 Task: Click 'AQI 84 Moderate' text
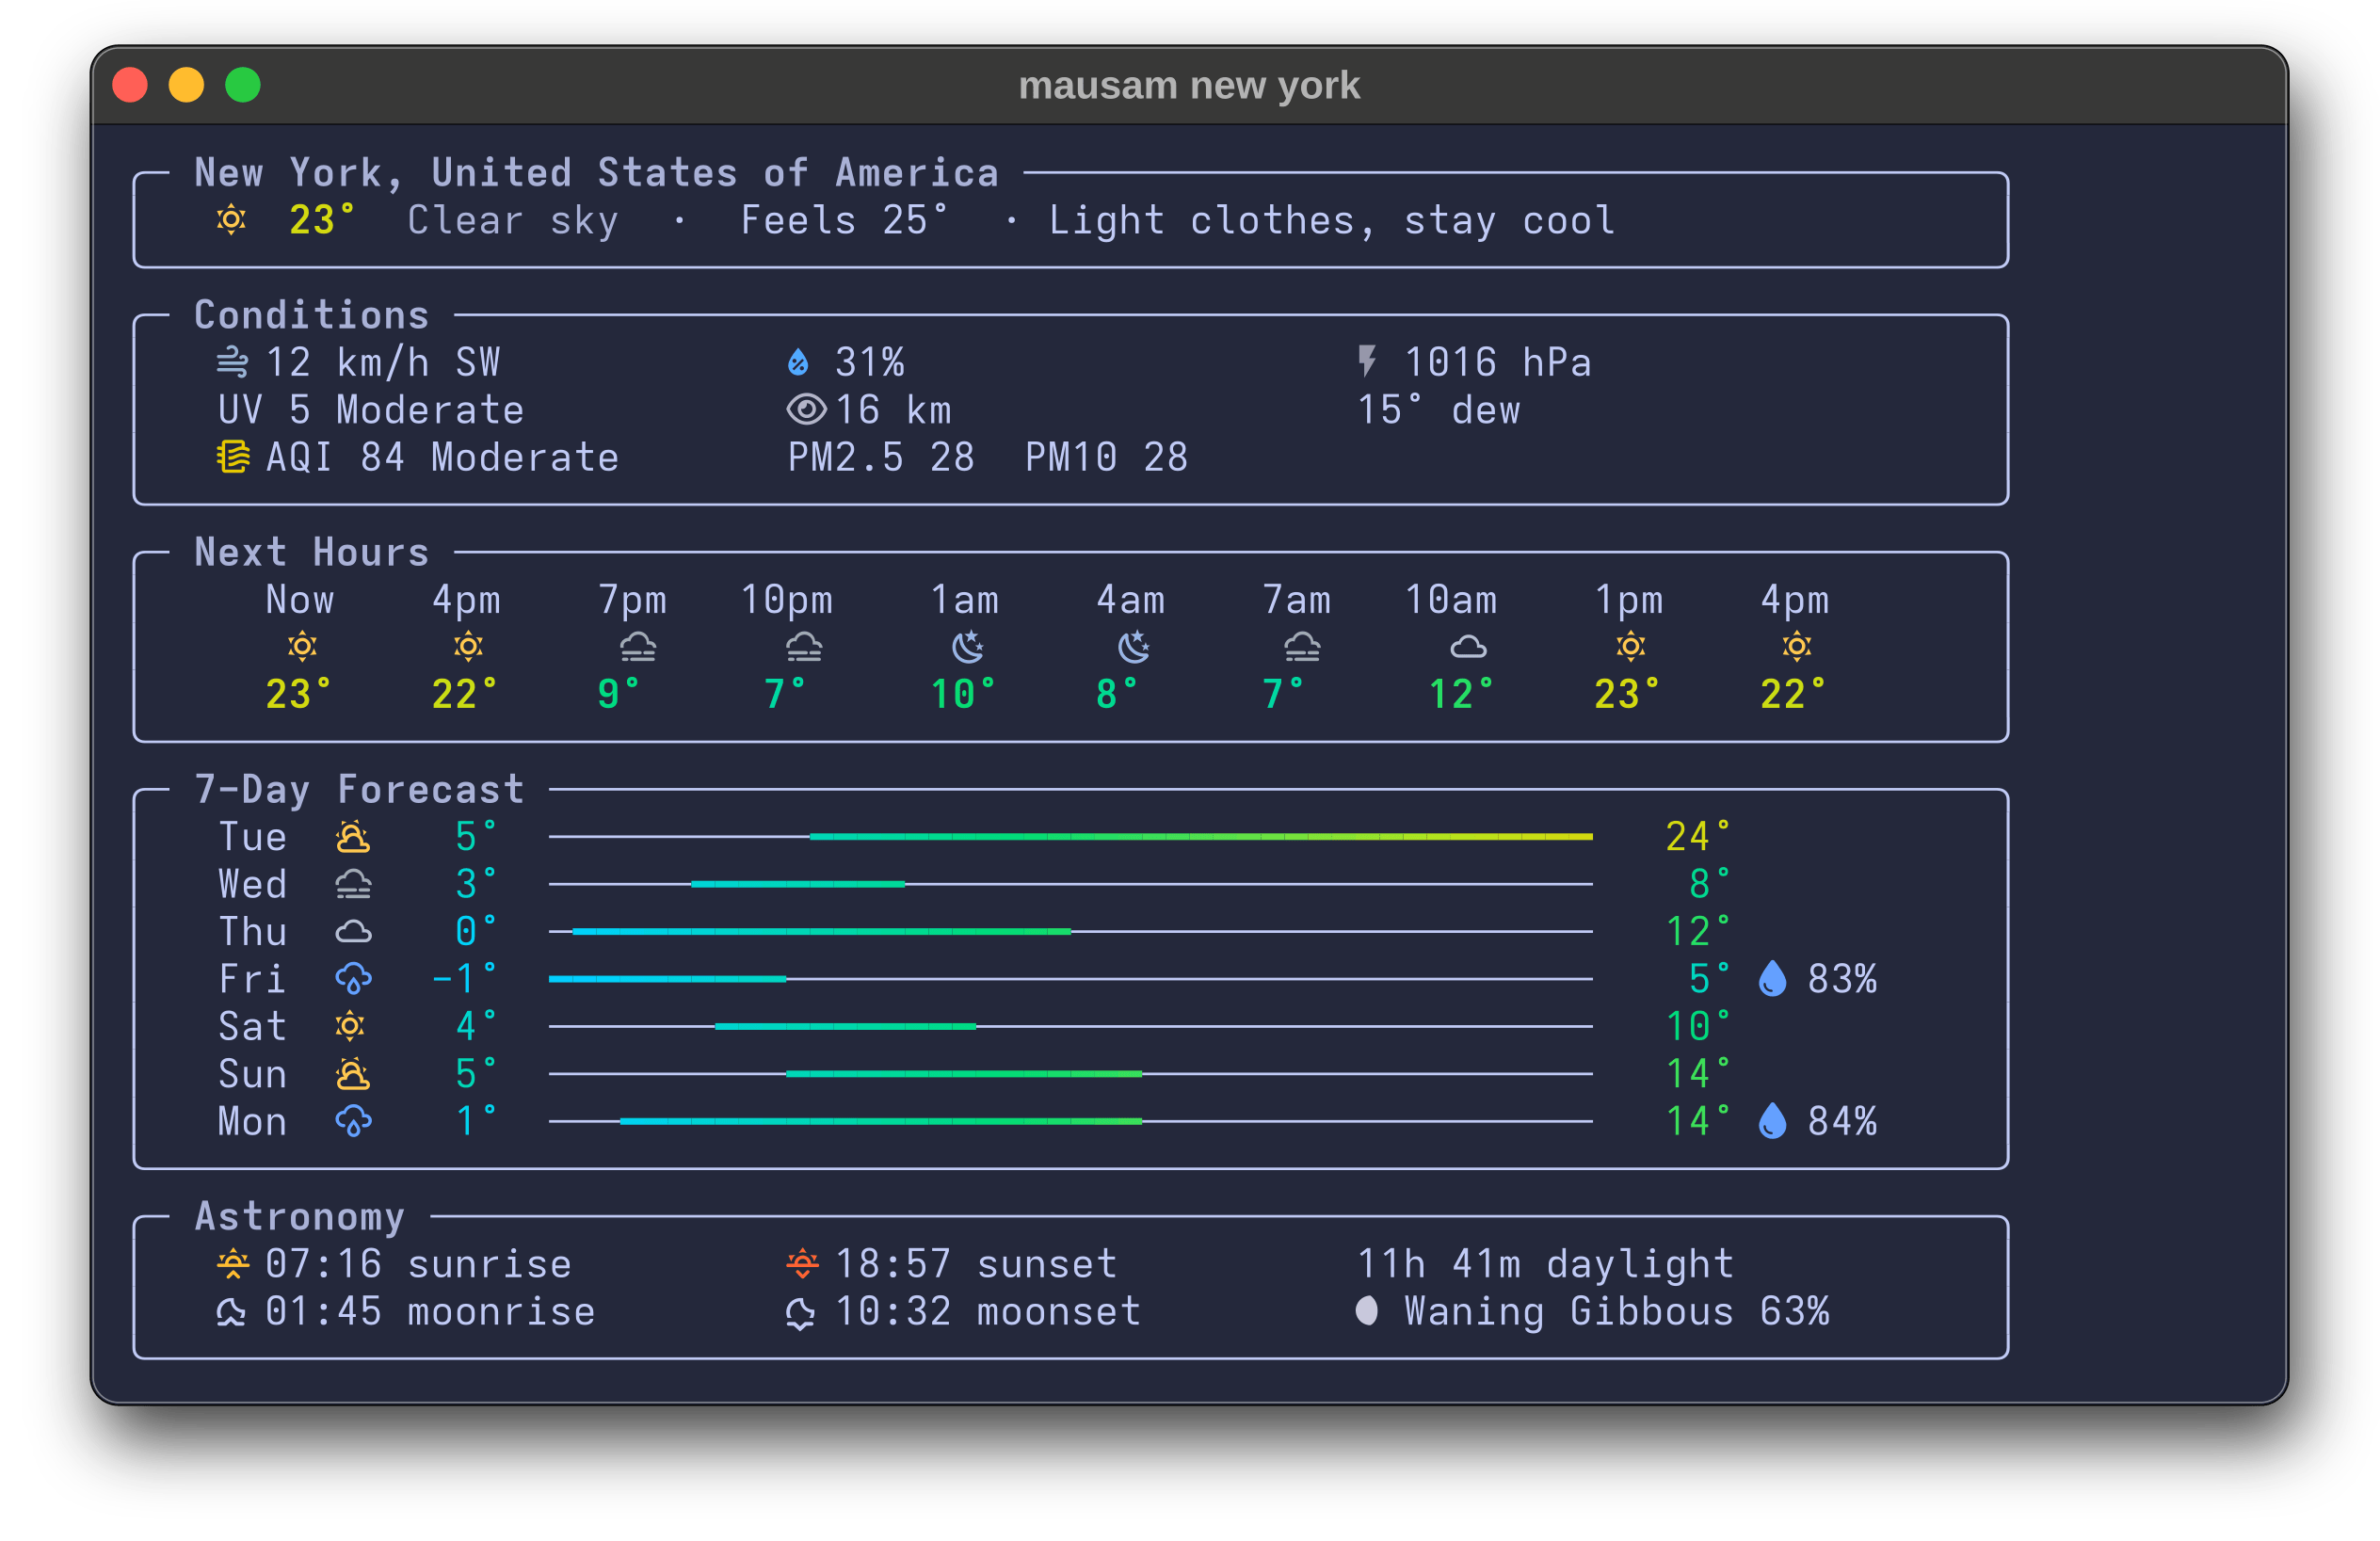[443, 458]
